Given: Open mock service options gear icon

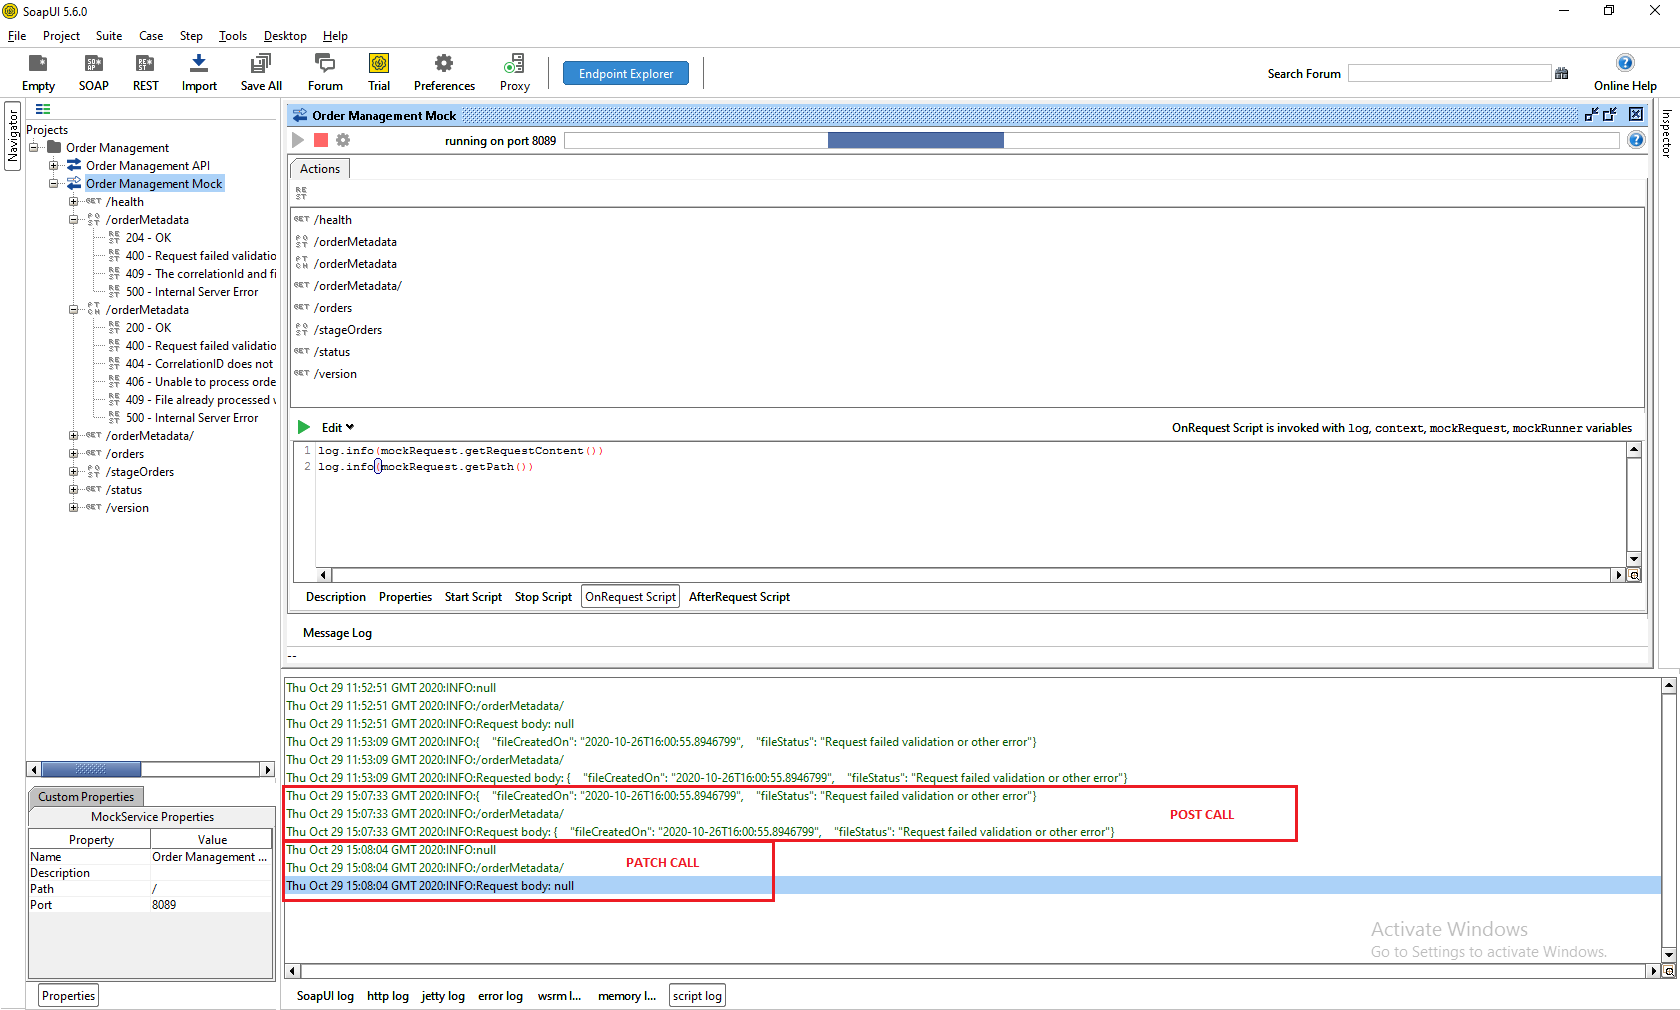Looking at the screenshot, I should (x=343, y=140).
